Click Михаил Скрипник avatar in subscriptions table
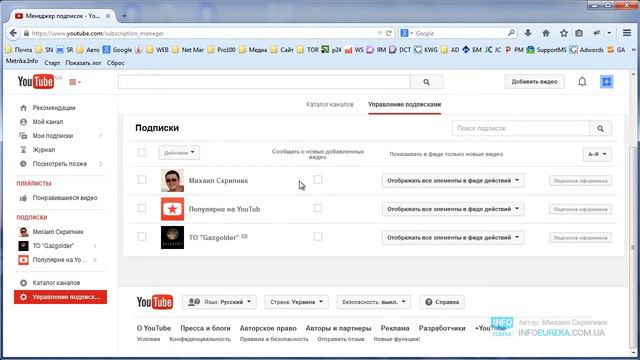 click(172, 180)
